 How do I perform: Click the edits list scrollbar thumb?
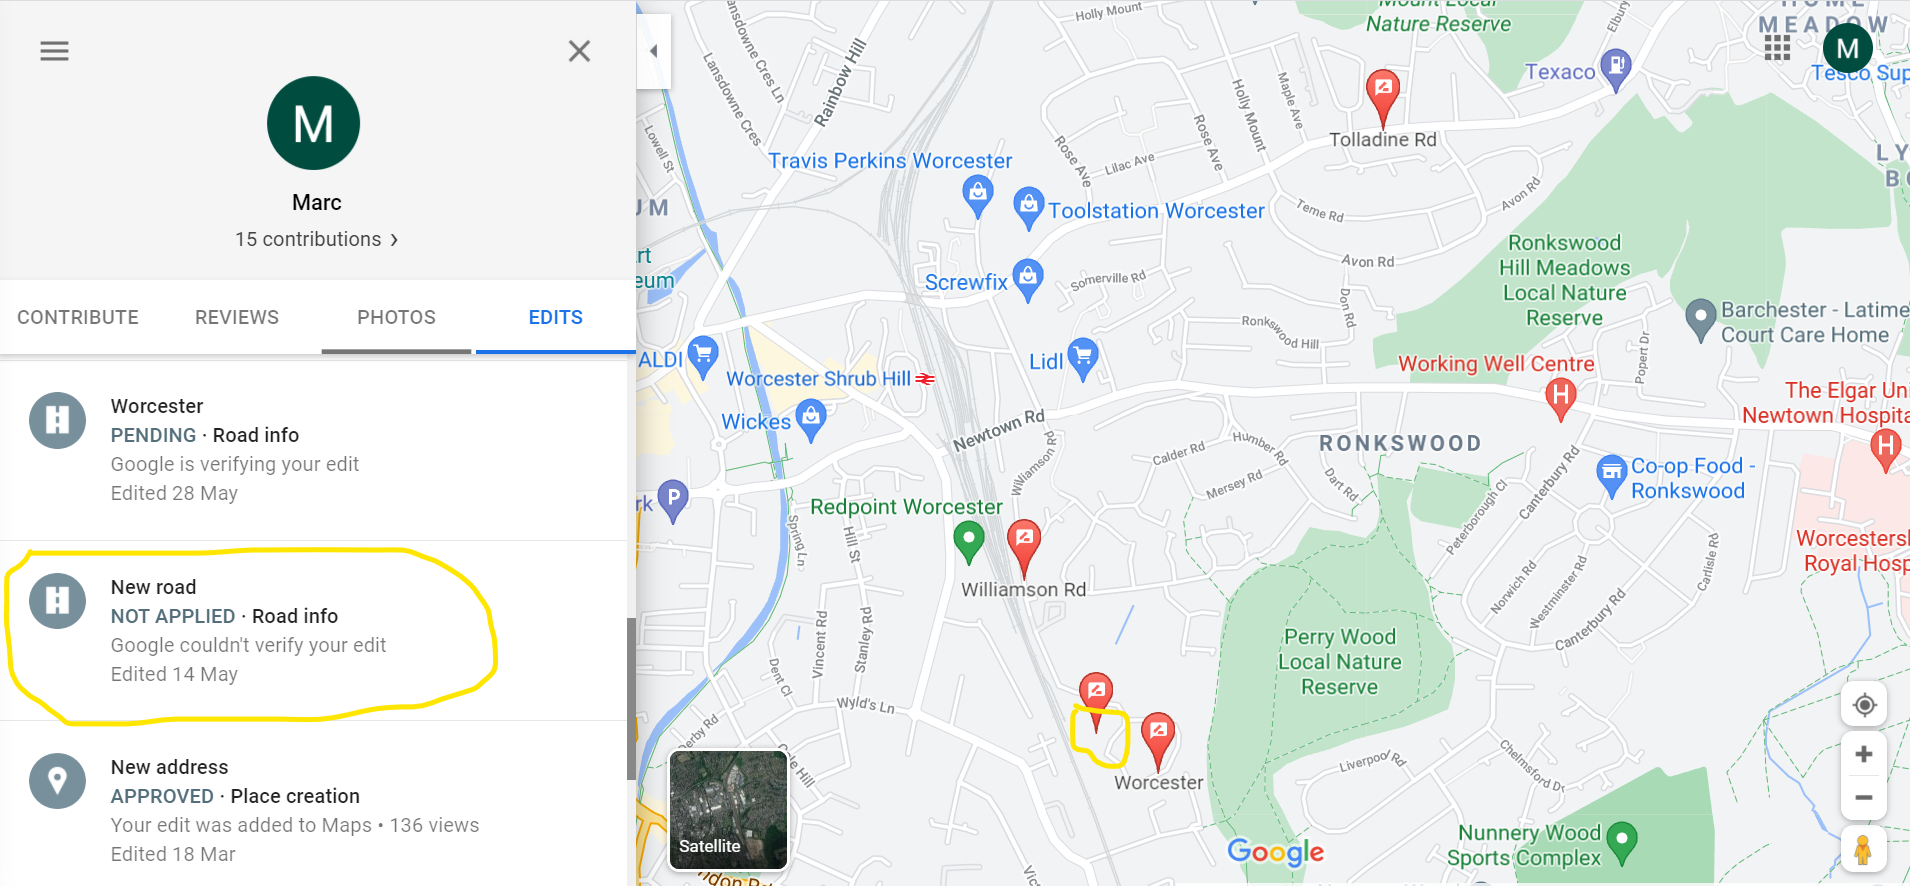631,698
